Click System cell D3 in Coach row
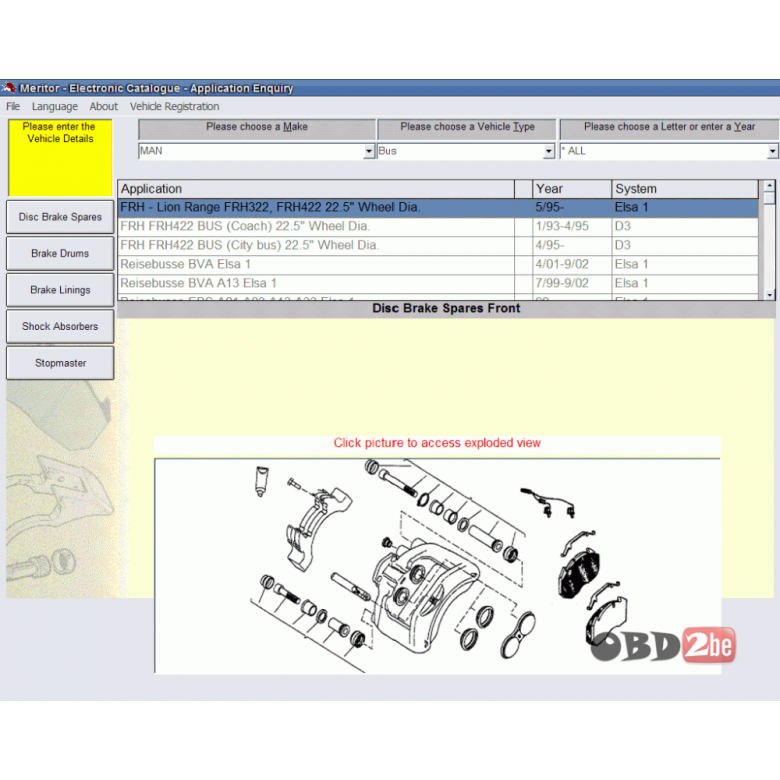The width and height of the screenshot is (780, 780). 684,226
